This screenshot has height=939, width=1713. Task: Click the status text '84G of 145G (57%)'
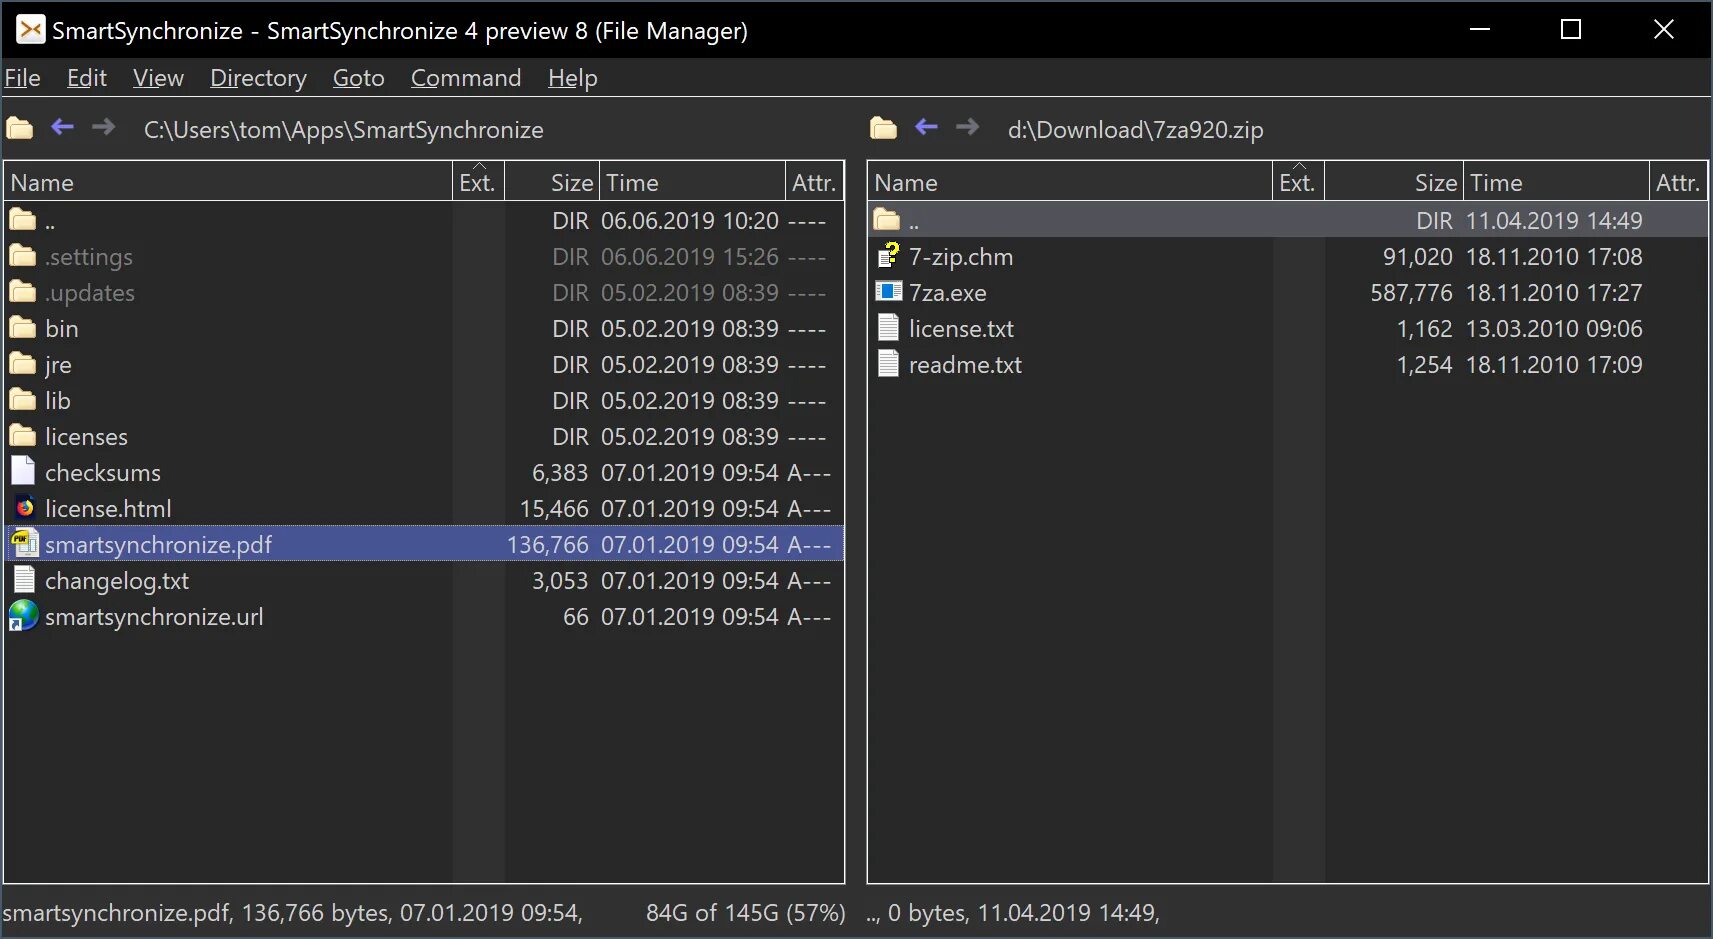point(746,912)
